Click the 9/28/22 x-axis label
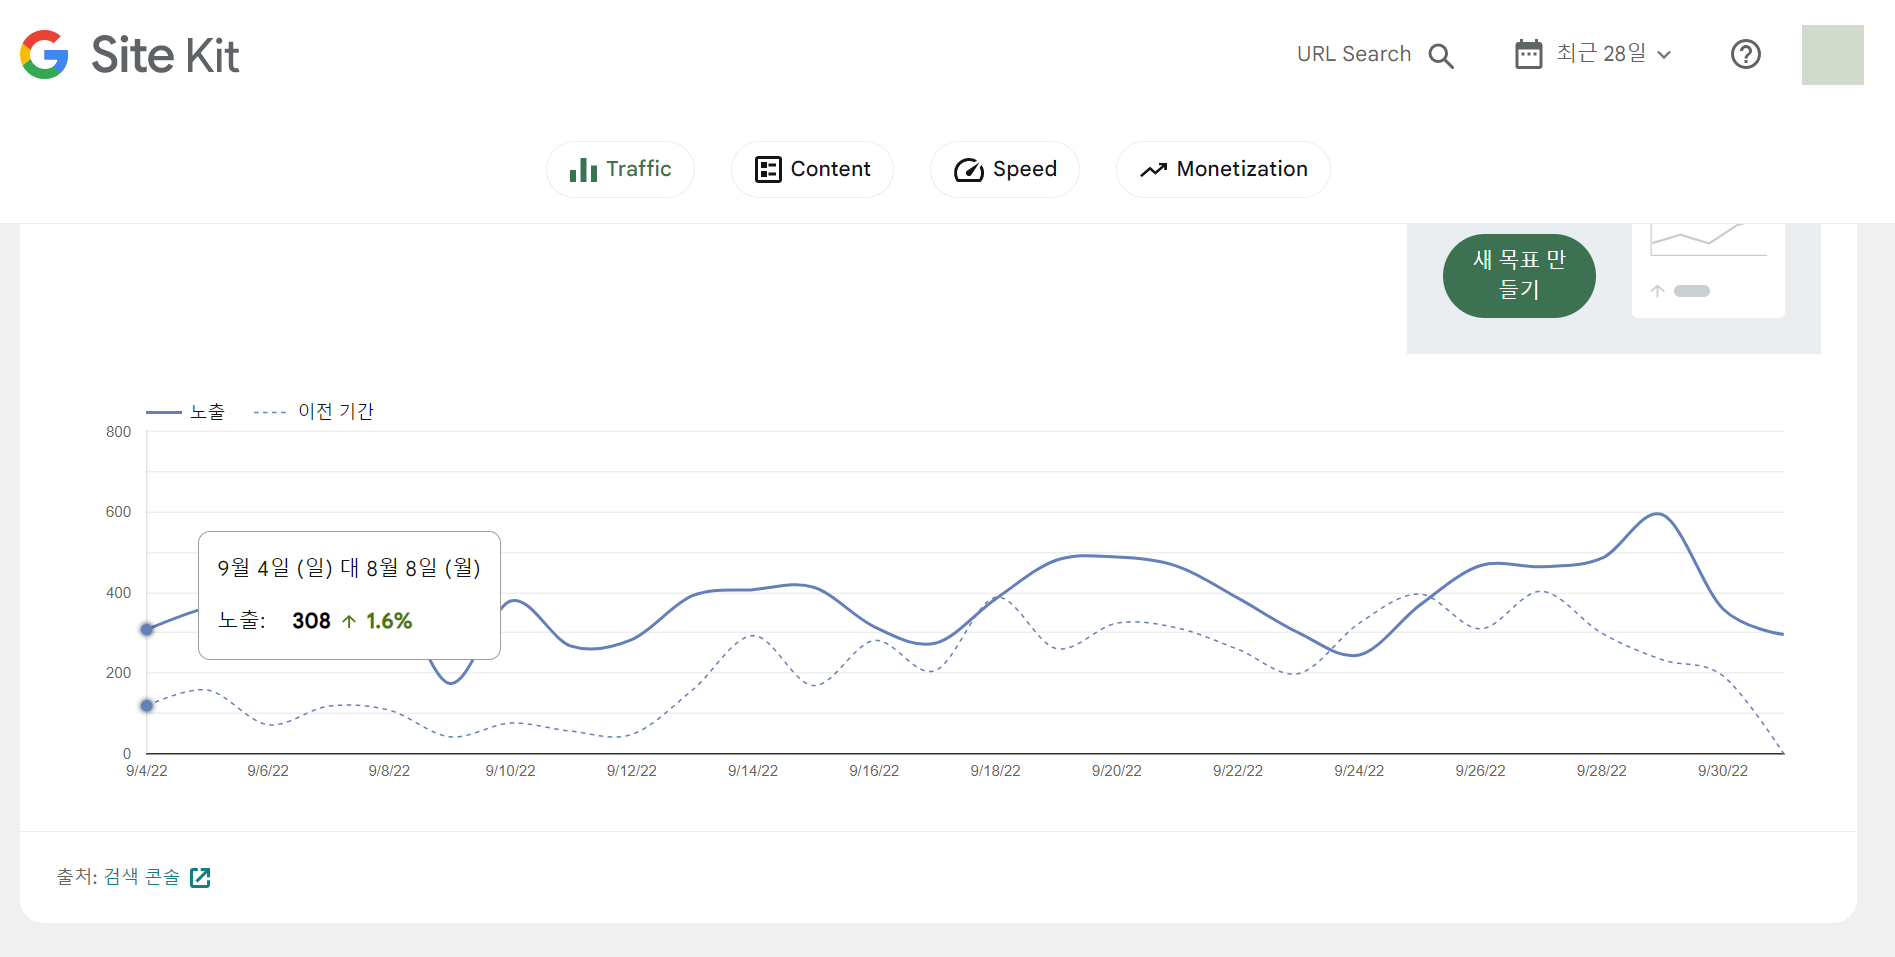Viewport: 1895px width, 957px height. pyautogui.click(x=1601, y=771)
